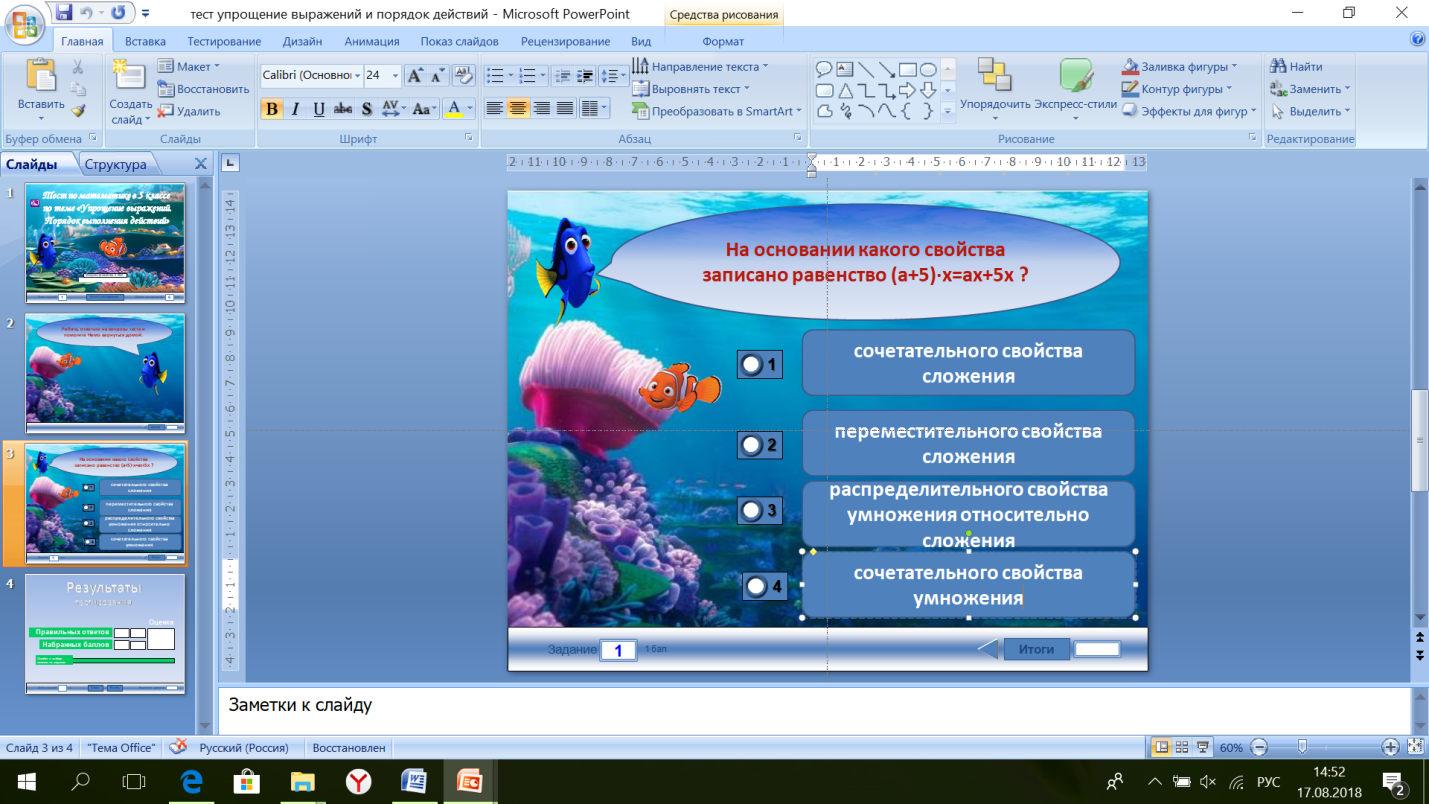Click the zoom in plus button
Screen dimensions: 1429x804
(x=1390, y=747)
